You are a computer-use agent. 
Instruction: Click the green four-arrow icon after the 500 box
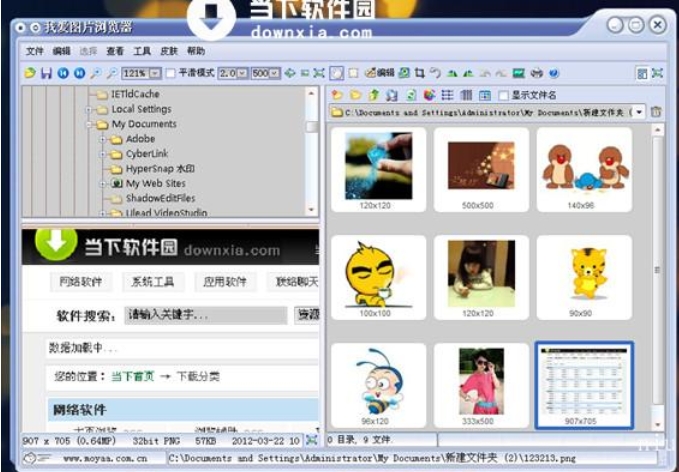[290, 73]
